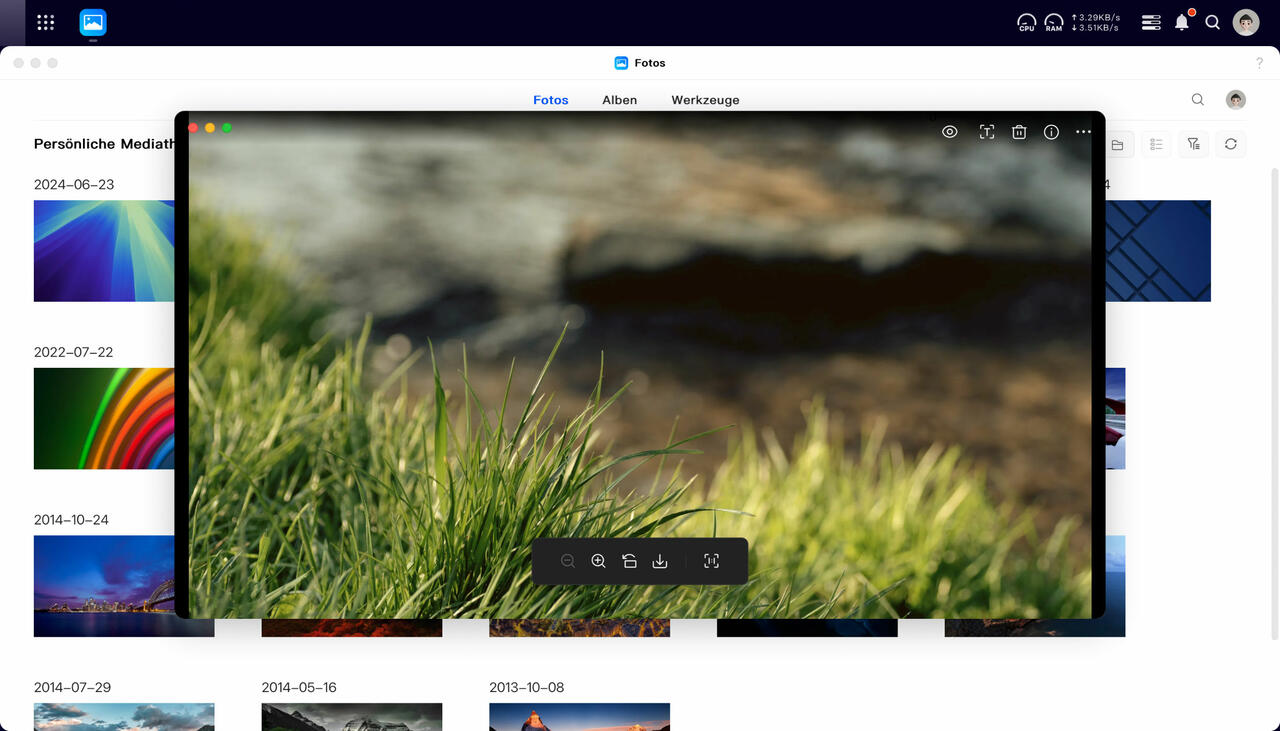Image resolution: width=1280 pixels, height=731 pixels.
Task: Download the currently viewed photo
Action: point(660,561)
